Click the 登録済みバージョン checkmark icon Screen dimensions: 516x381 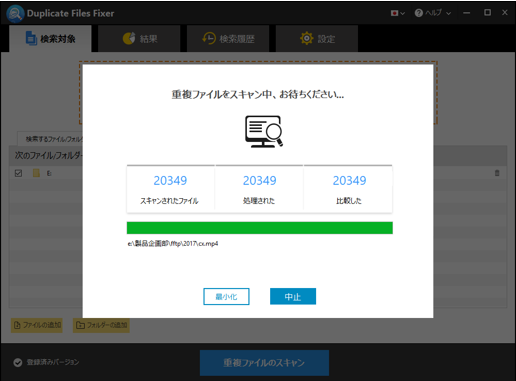click(x=18, y=362)
